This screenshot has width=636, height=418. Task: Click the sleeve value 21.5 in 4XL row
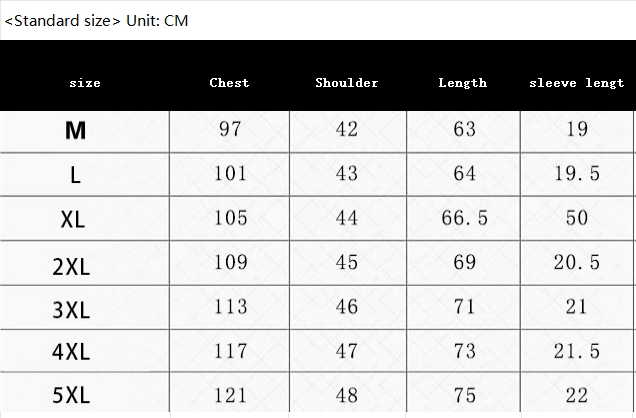point(577,350)
